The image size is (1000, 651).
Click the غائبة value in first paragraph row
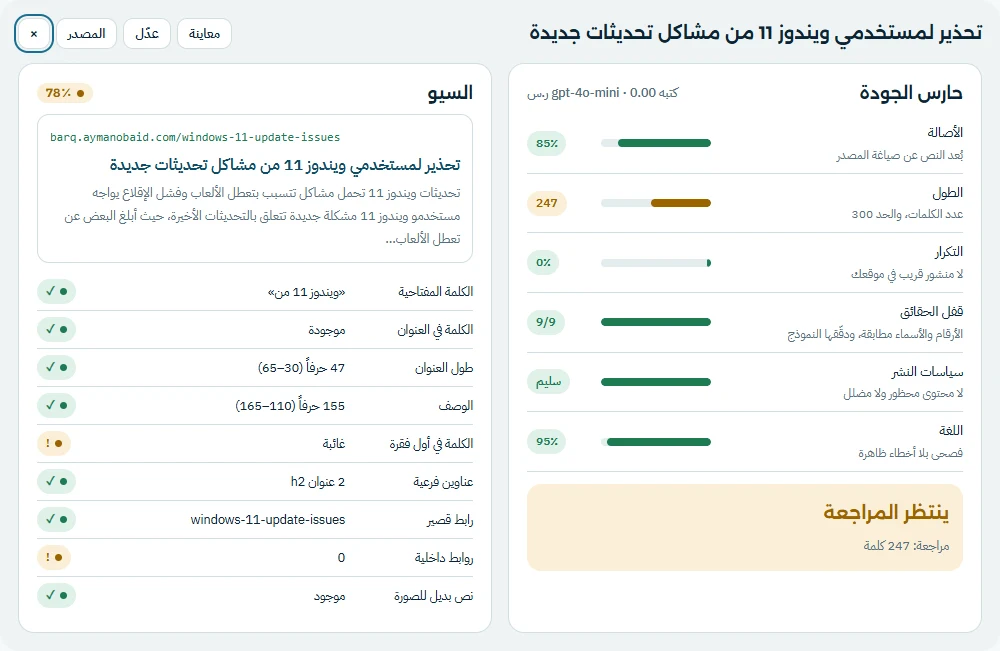(x=334, y=444)
